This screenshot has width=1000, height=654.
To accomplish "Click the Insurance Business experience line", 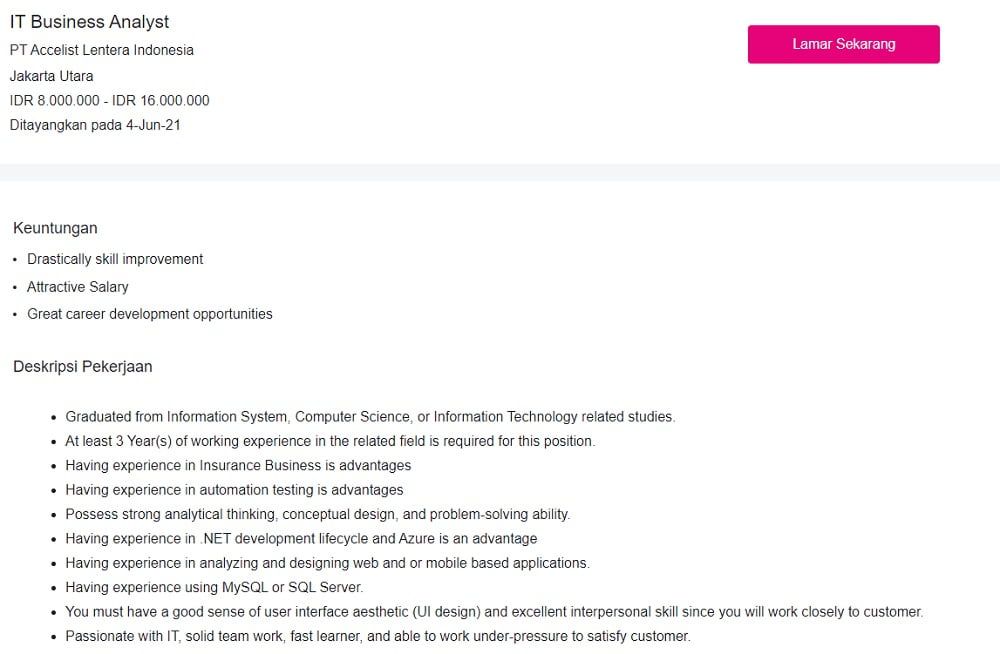I will coord(238,465).
